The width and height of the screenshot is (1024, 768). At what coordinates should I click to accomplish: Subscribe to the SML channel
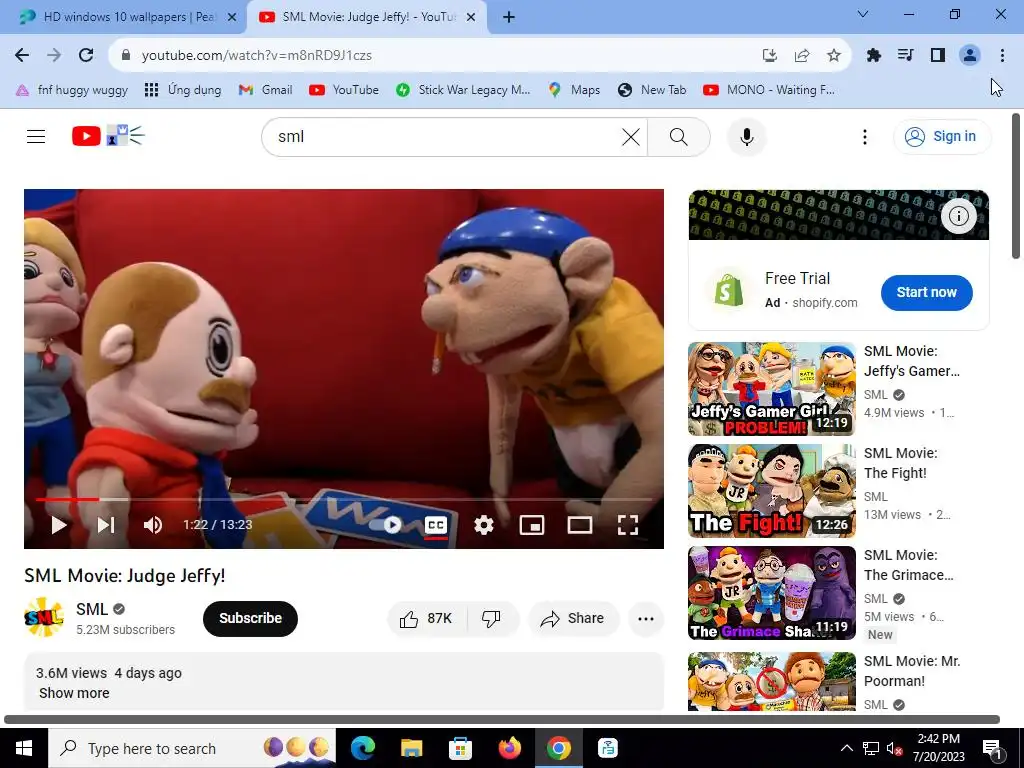[250, 618]
